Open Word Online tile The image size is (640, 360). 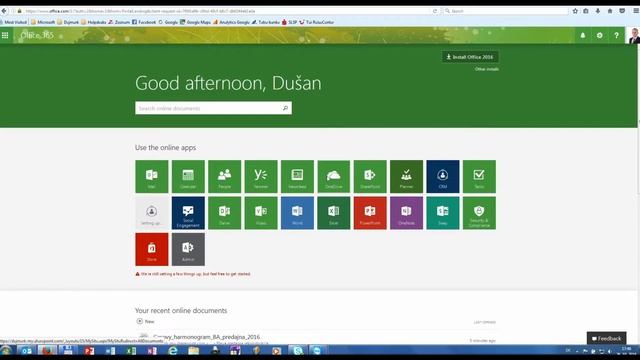point(297,213)
